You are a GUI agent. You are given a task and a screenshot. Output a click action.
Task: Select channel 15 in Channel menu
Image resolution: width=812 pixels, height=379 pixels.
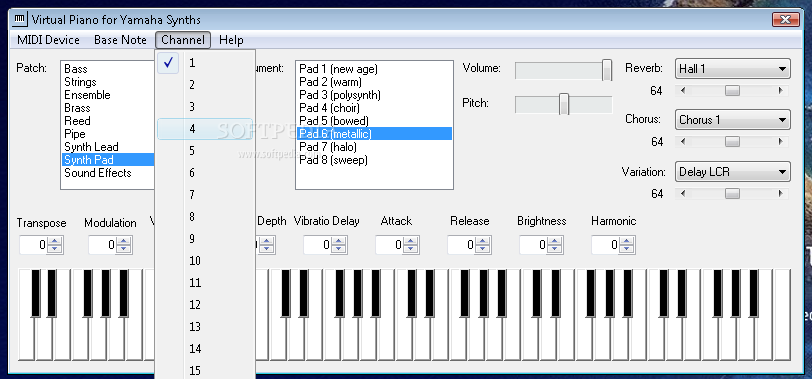pyautogui.click(x=205, y=370)
